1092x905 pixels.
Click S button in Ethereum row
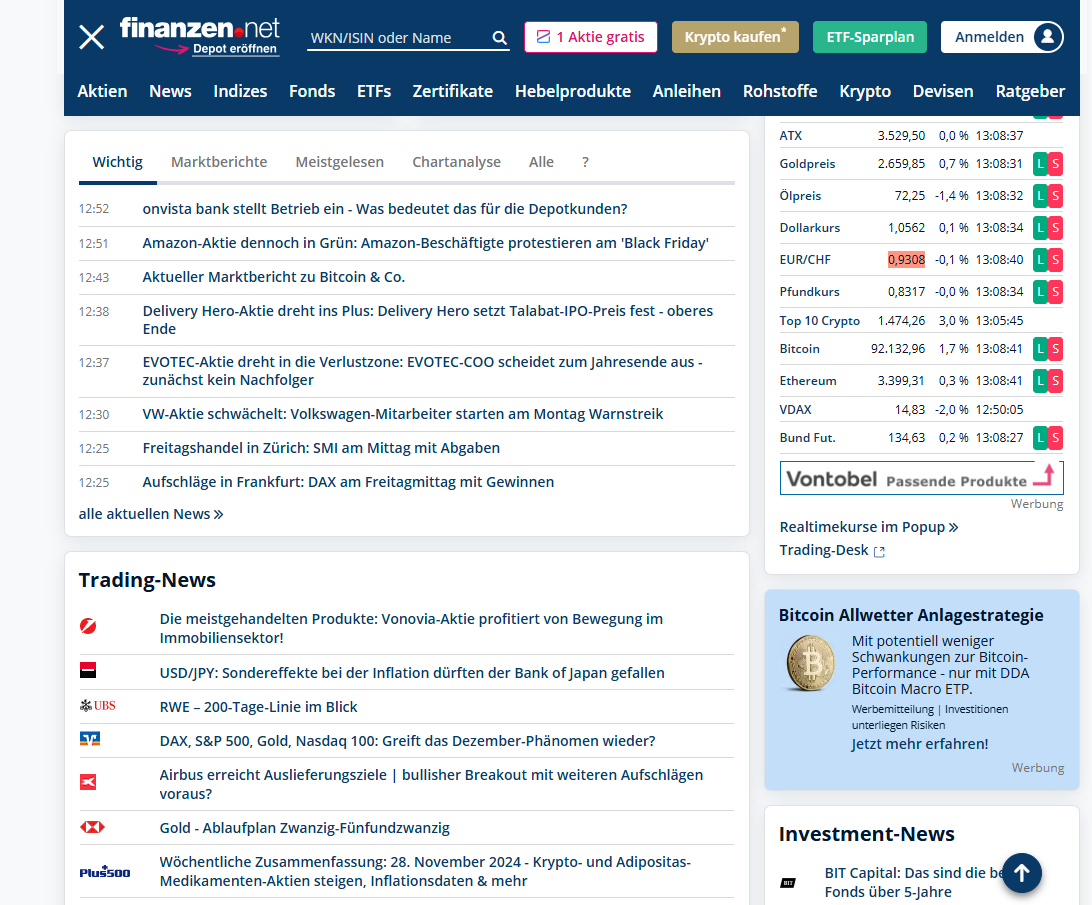click(x=1055, y=380)
